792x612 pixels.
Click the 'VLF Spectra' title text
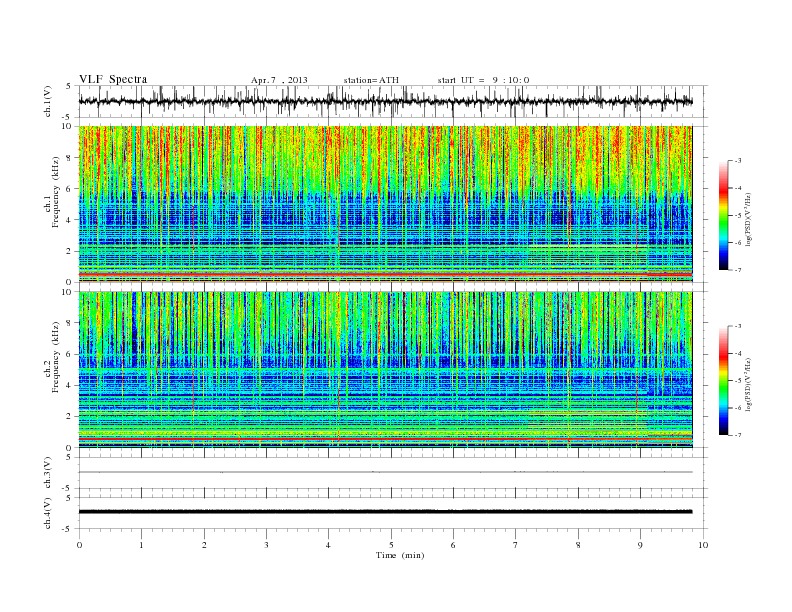point(113,79)
